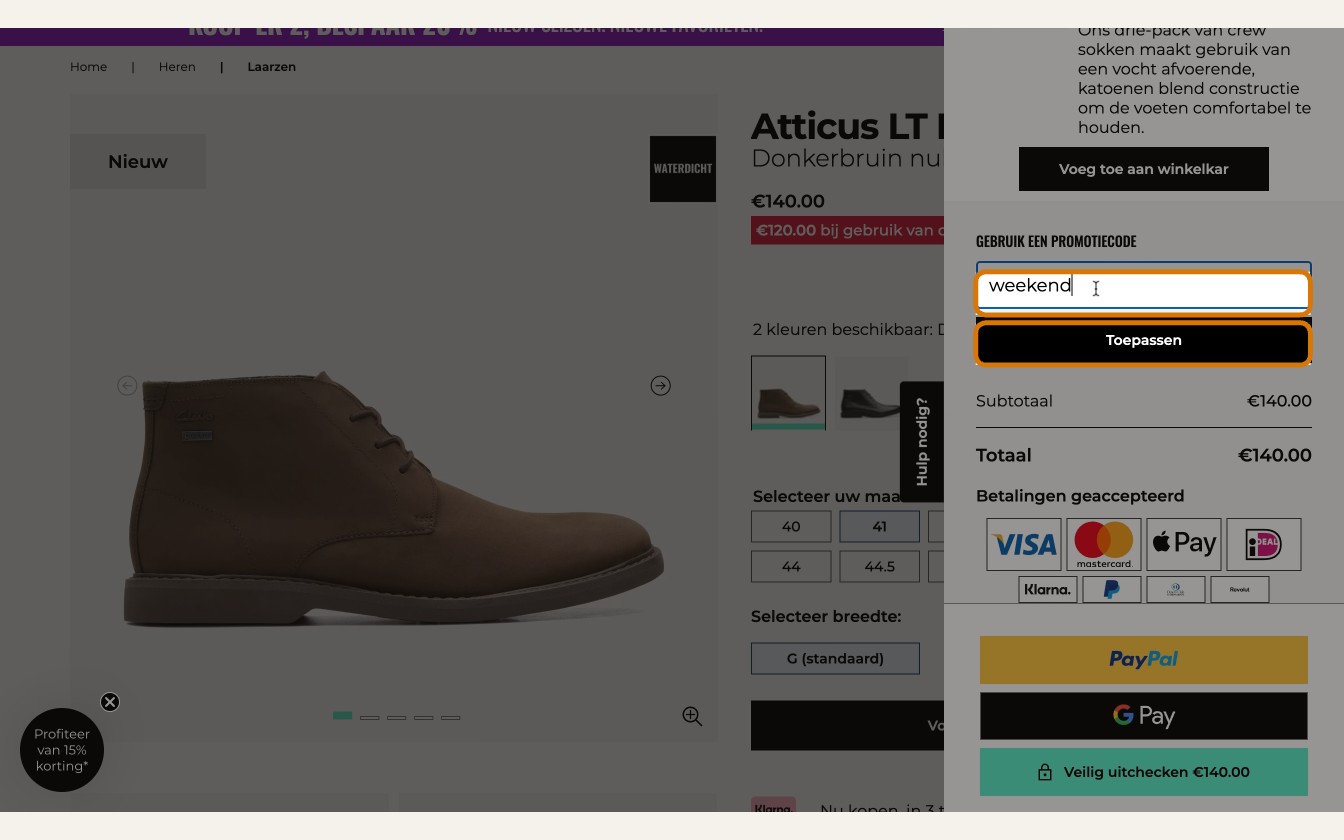This screenshot has width=1344, height=840.
Task: Pay with the Google Pay button
Action: click(1144, 716)
